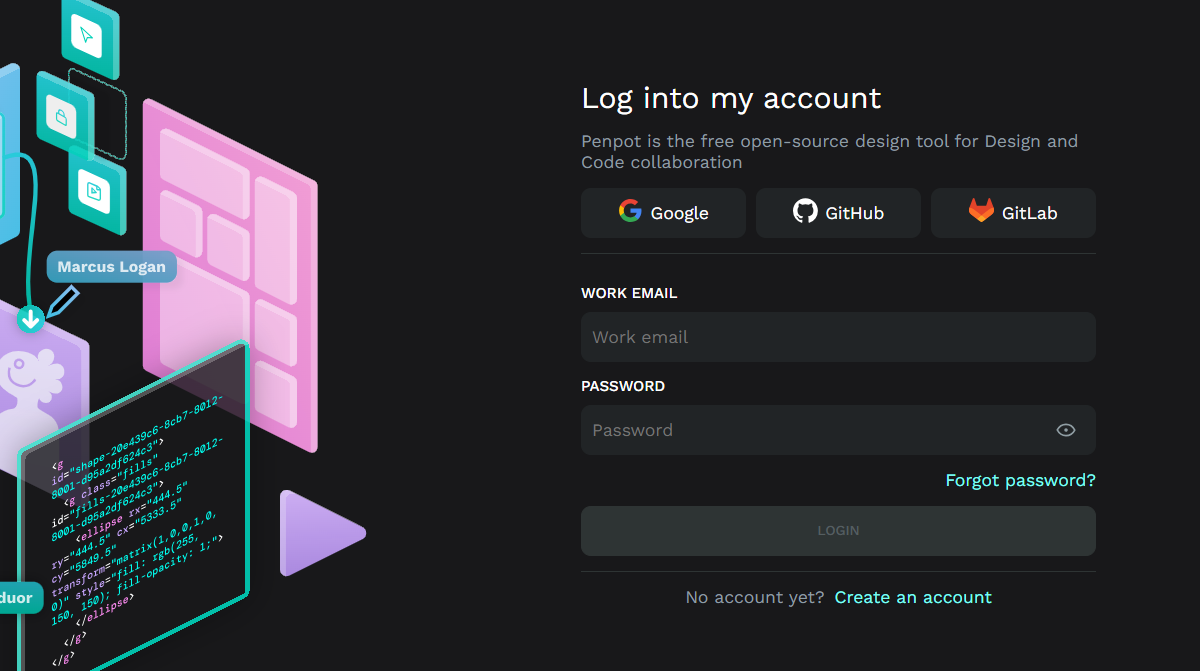This screenshot has width=1200, height=671.
Task: Click the Work email input field
Action: [x=838, y=337]
